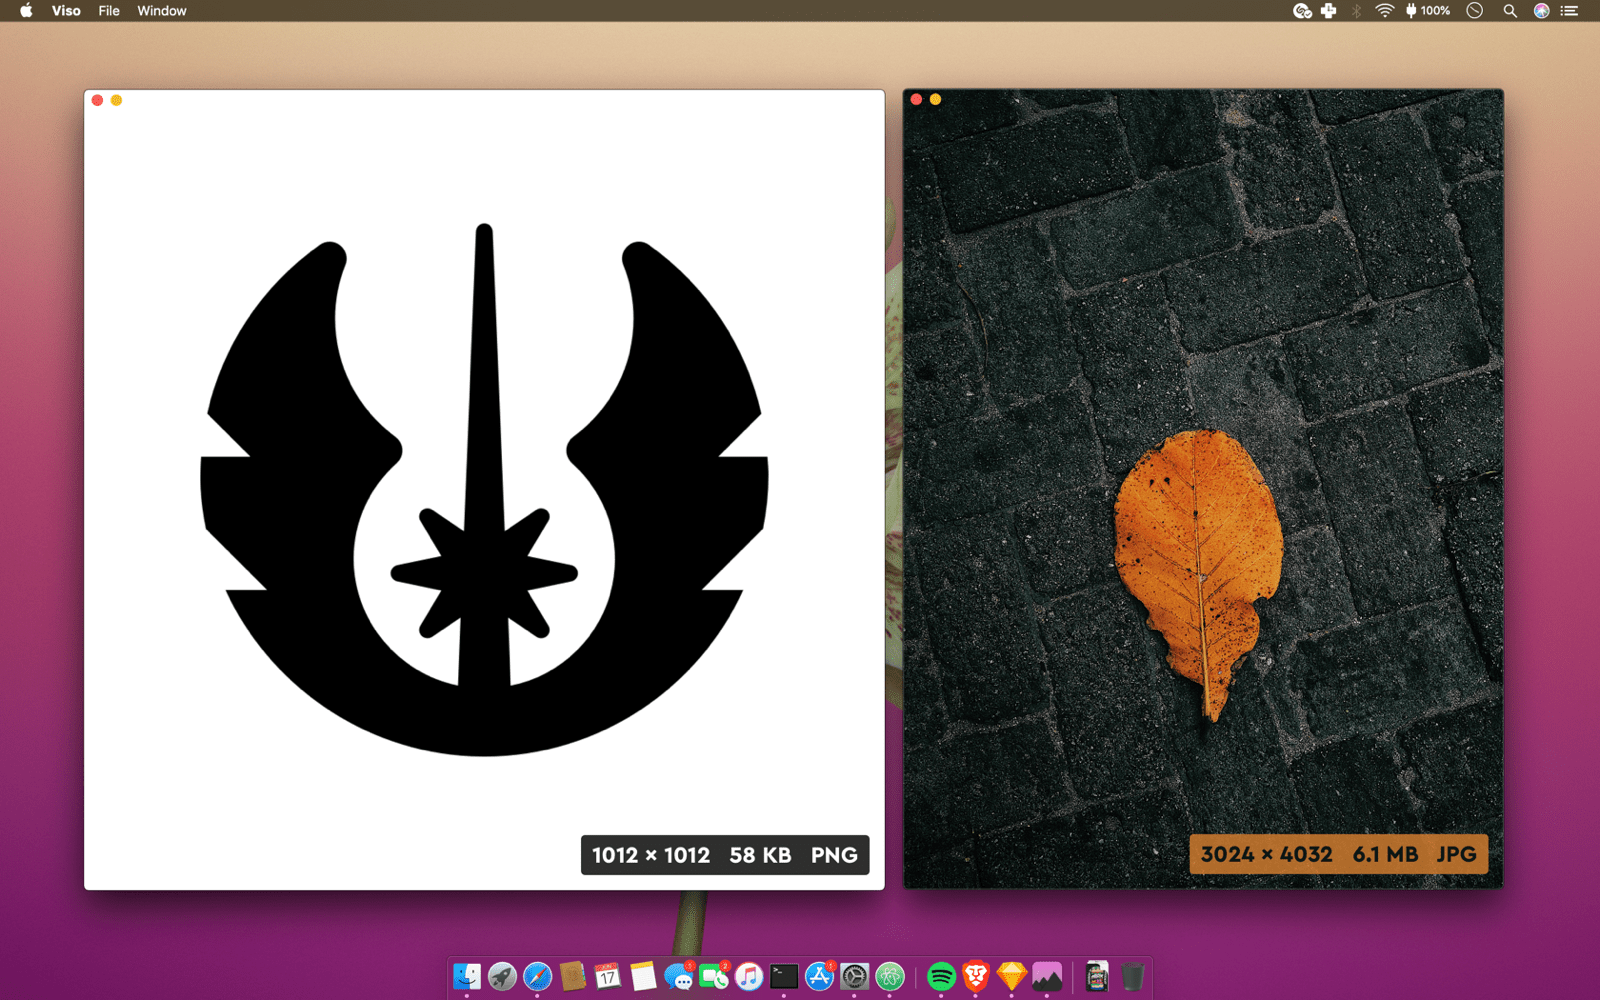Open the Viso application menu
The height and width of the screenshot is (1000, 1600).
[66, 11]
